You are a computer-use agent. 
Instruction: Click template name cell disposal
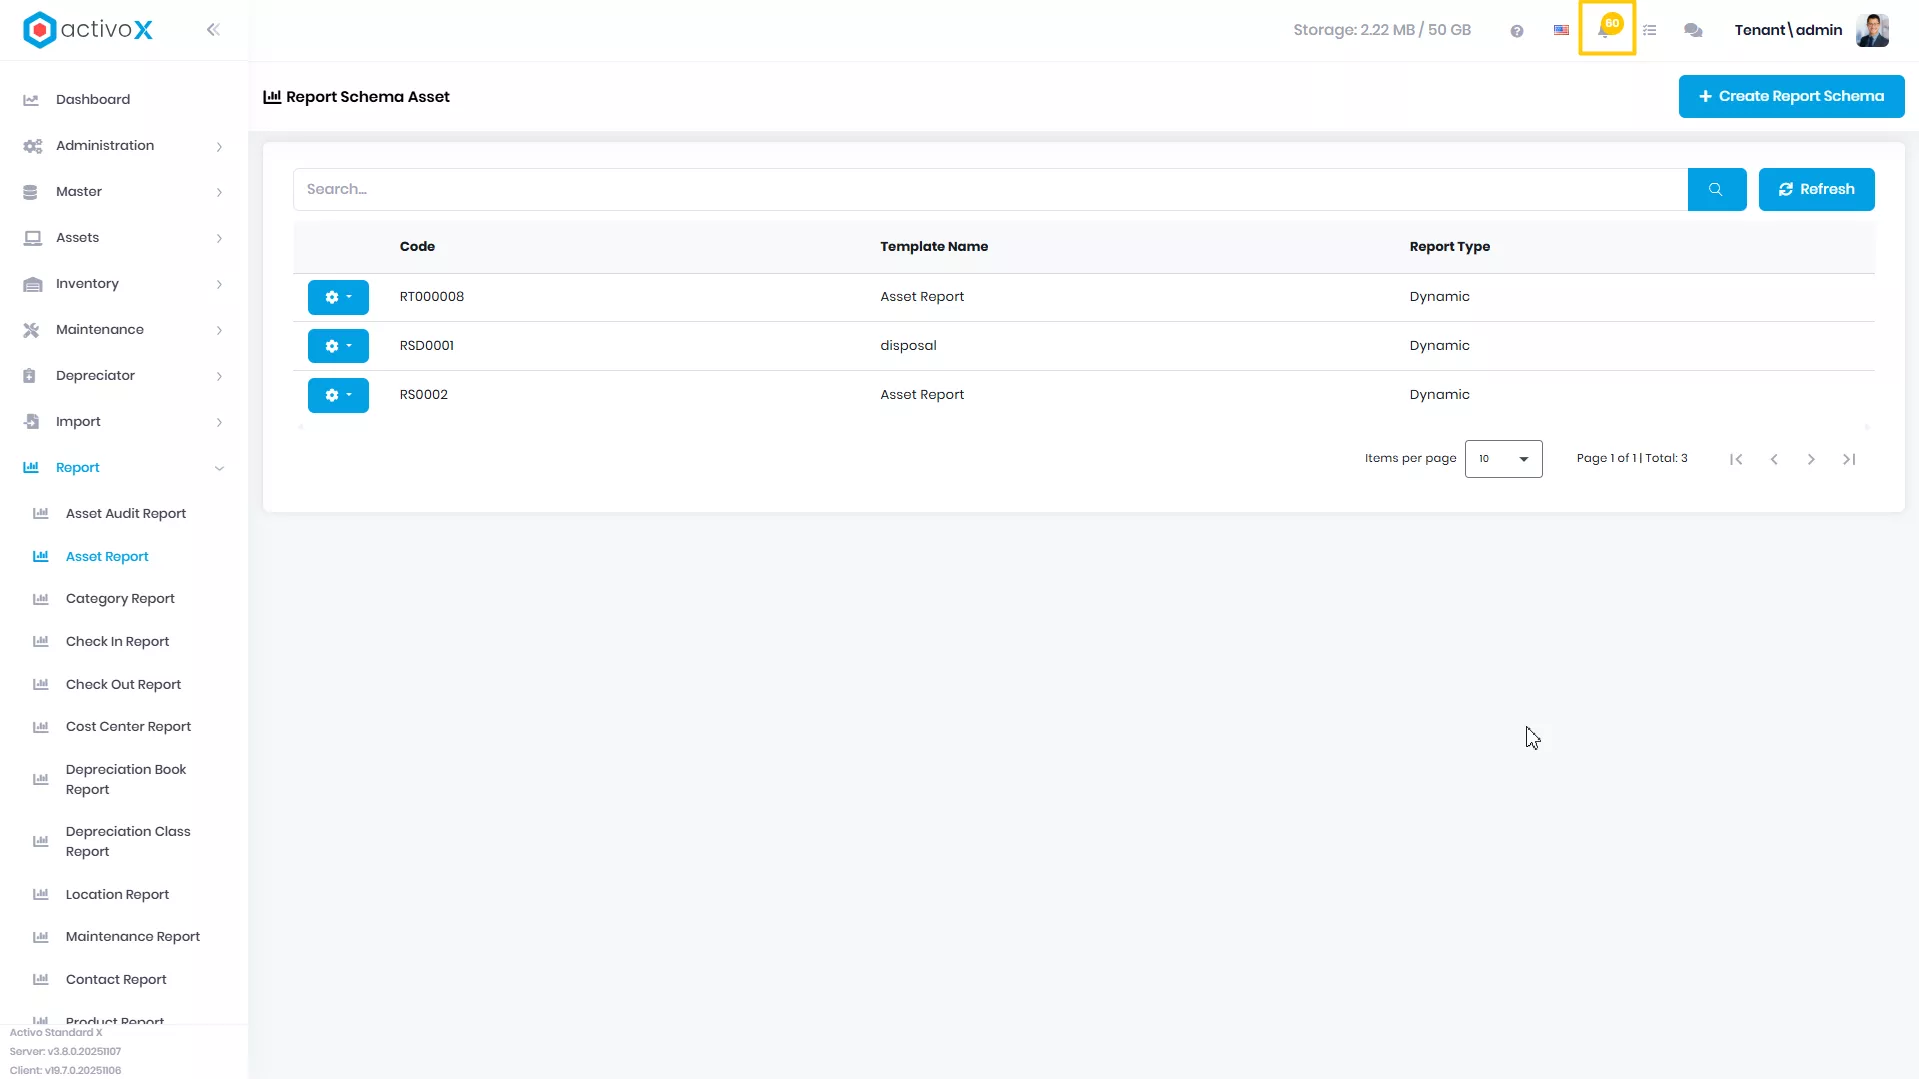[x=908, y=346]
